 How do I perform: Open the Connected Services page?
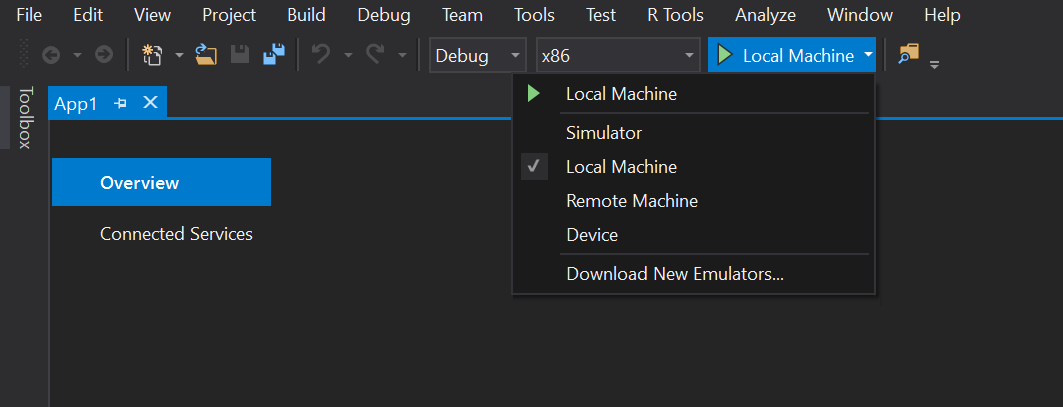(176, 234)
